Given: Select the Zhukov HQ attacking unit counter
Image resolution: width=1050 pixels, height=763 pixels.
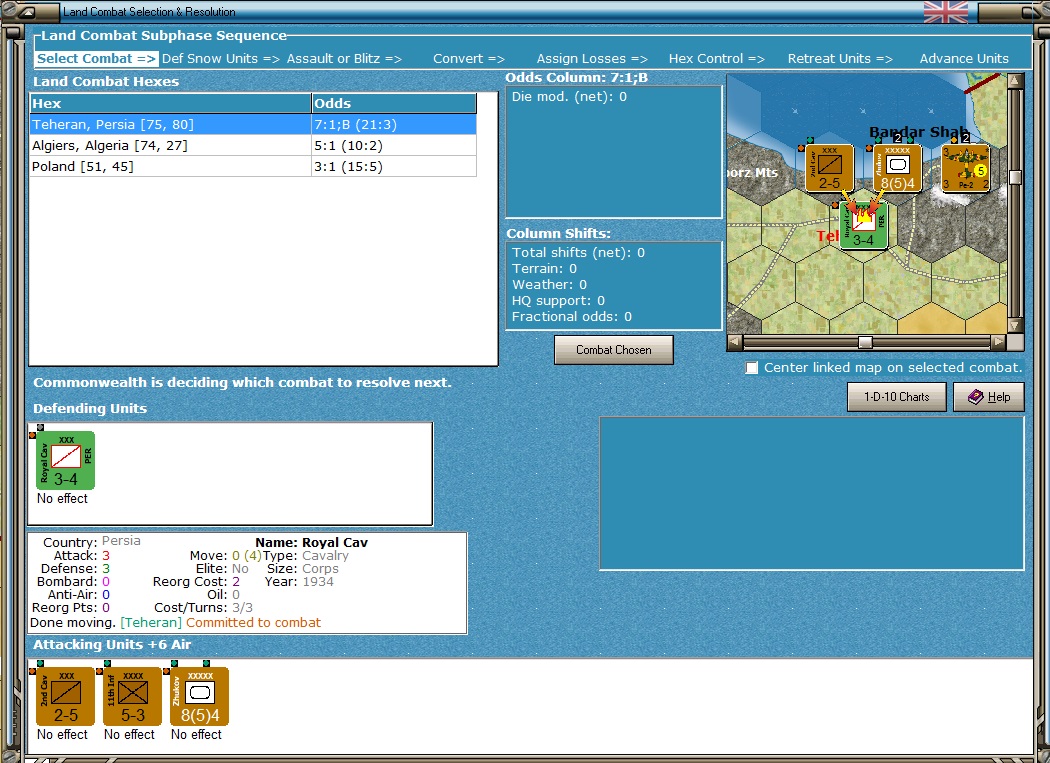Looking at the screenshot, I should pos(200,697).
